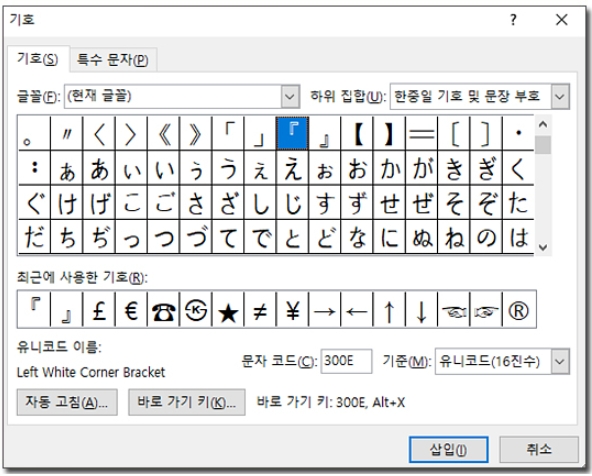Click the 삽입 insert button
Screen dimensions: 592x476
tap(449, 449)
